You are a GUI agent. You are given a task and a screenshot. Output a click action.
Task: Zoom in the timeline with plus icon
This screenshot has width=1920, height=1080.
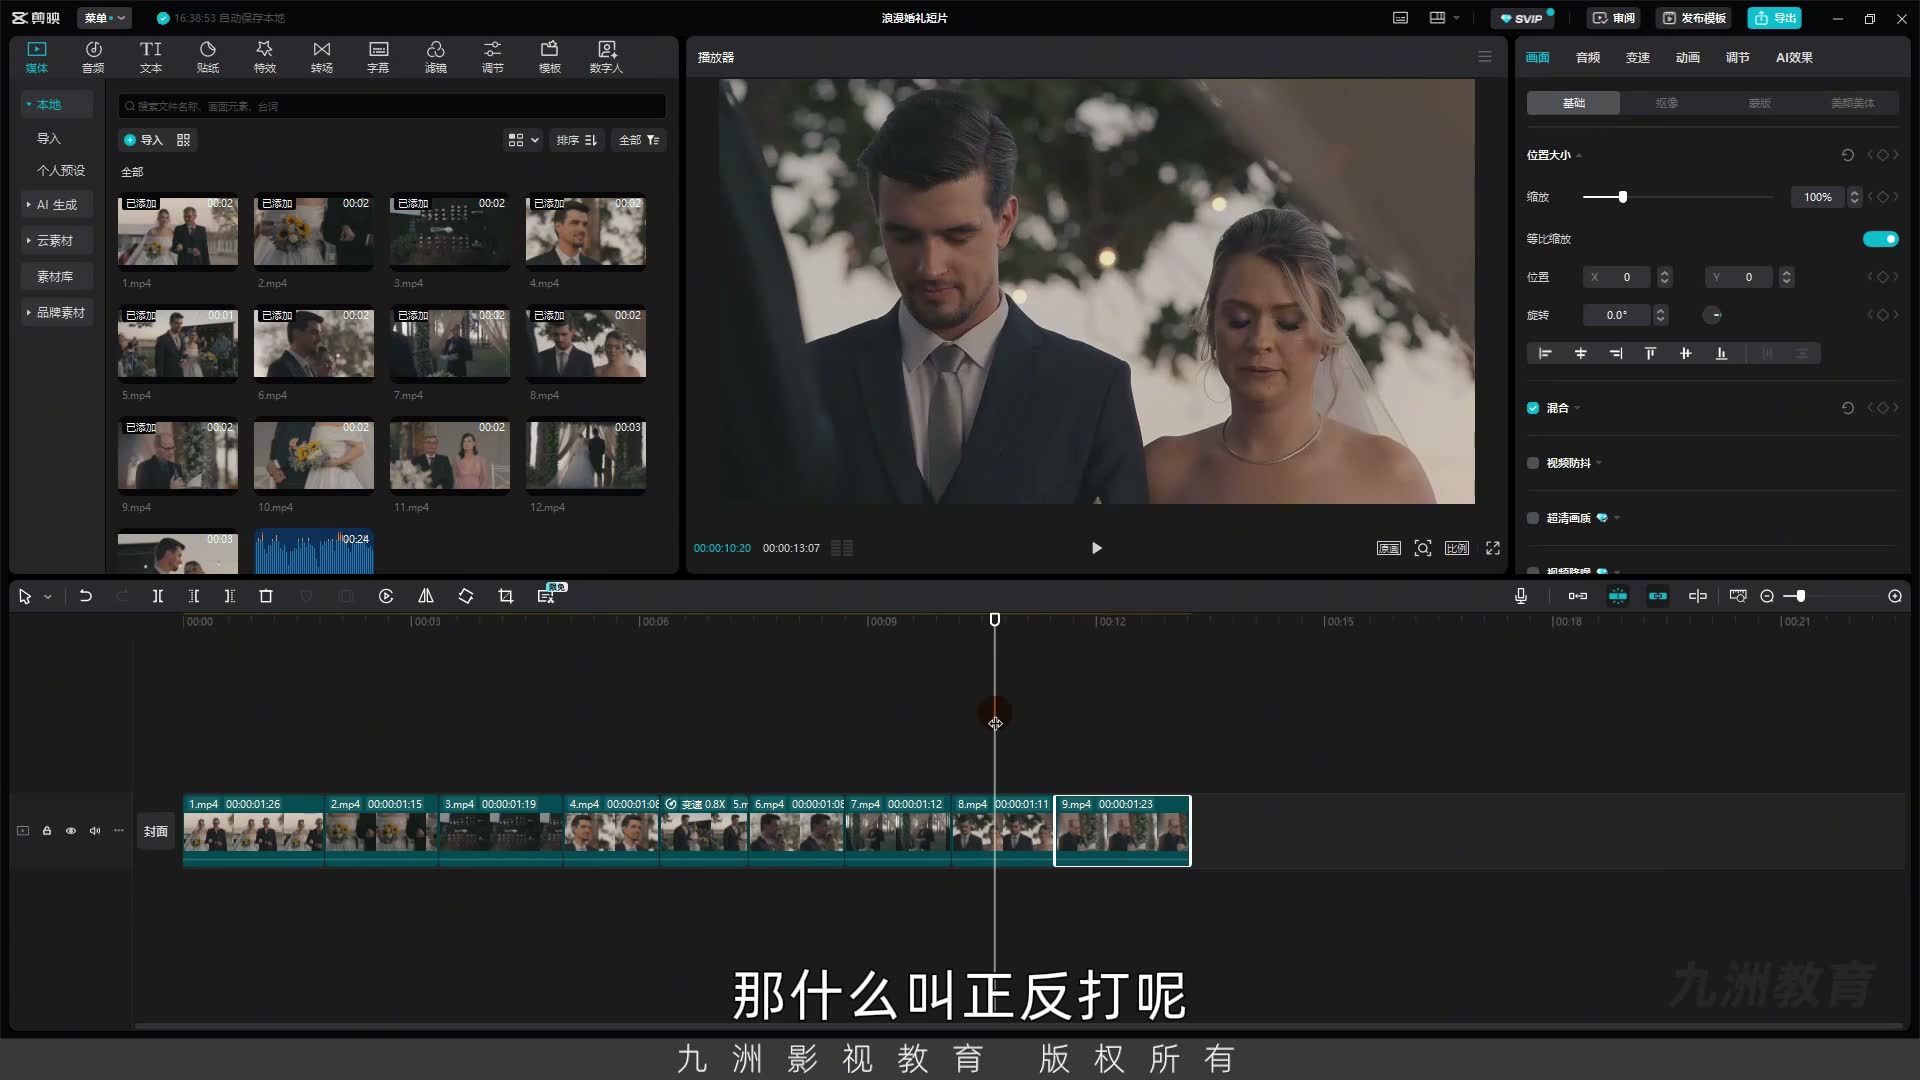[1895, 596]
